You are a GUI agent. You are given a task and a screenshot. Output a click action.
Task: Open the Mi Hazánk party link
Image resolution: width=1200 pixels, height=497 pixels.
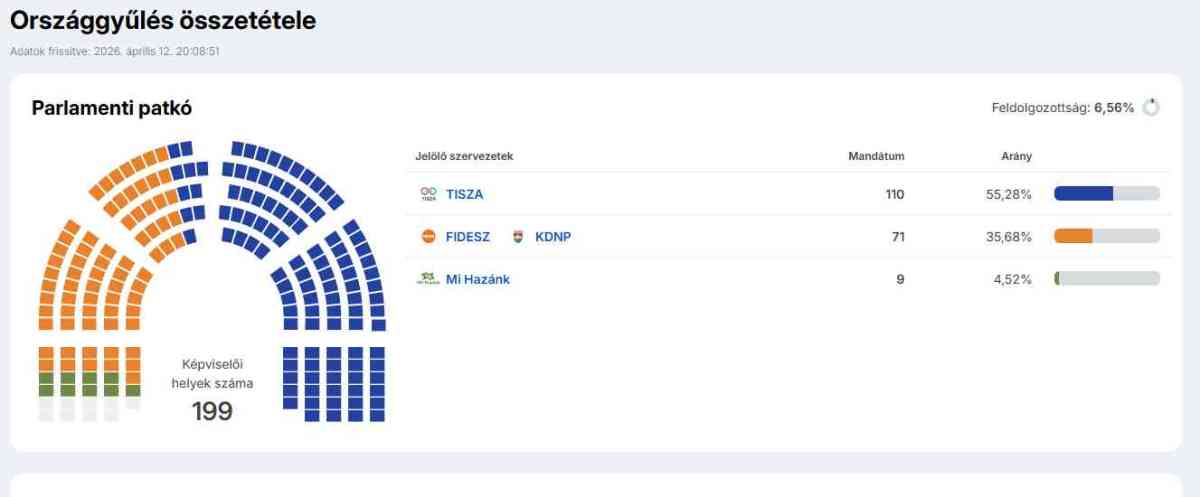click(477, 279)
